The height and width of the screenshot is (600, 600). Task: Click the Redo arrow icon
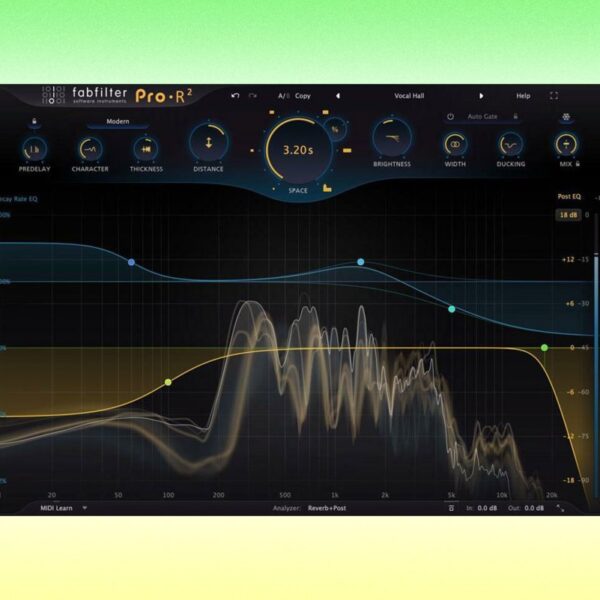[253, 96]
